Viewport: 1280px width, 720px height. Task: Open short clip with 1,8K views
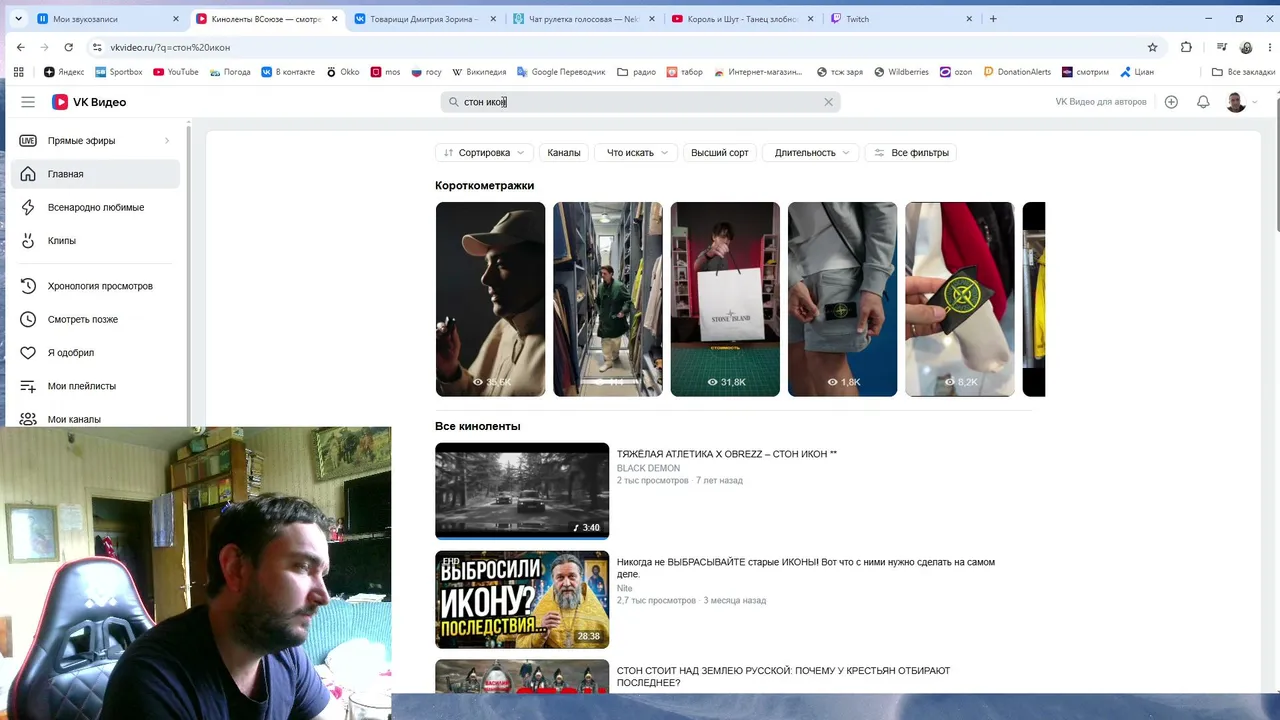[x=842, y=299]
